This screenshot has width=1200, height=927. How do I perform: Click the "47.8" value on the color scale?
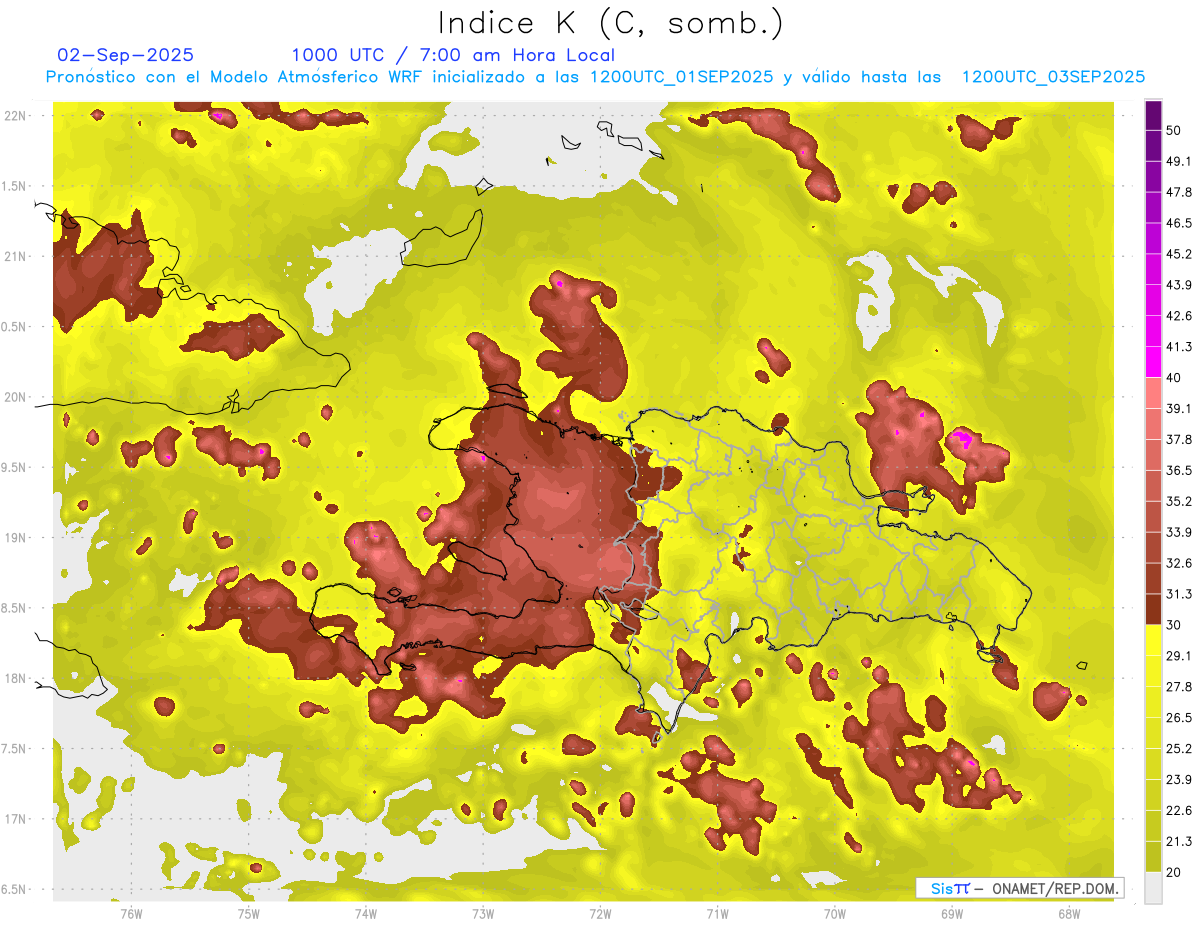[x=1180, y=192]
